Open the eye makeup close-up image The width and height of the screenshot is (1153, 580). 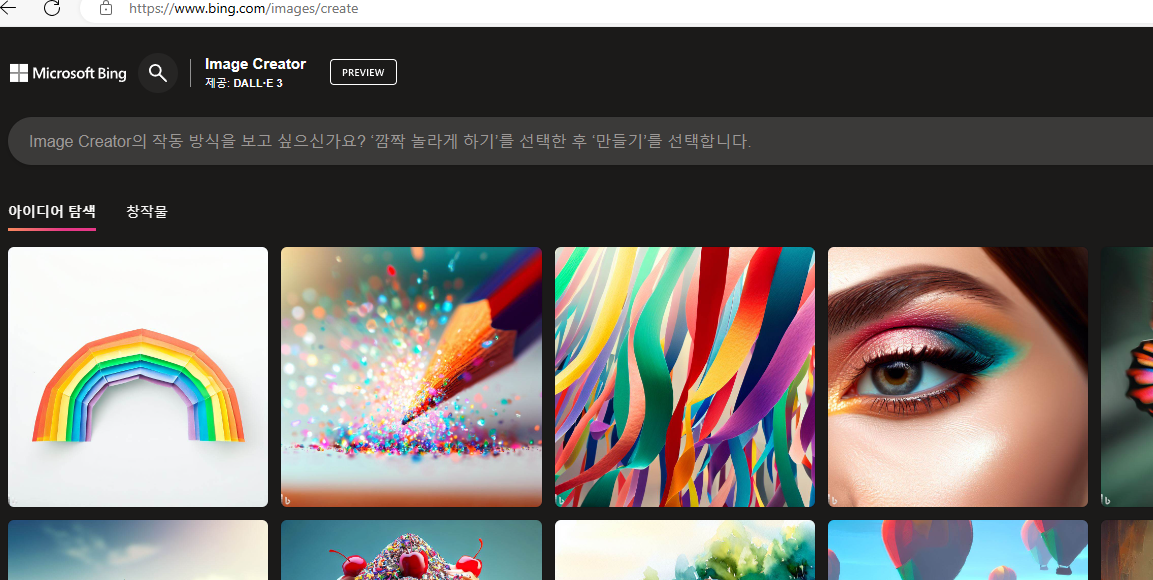pyautogui.click(x=958, y=377)
